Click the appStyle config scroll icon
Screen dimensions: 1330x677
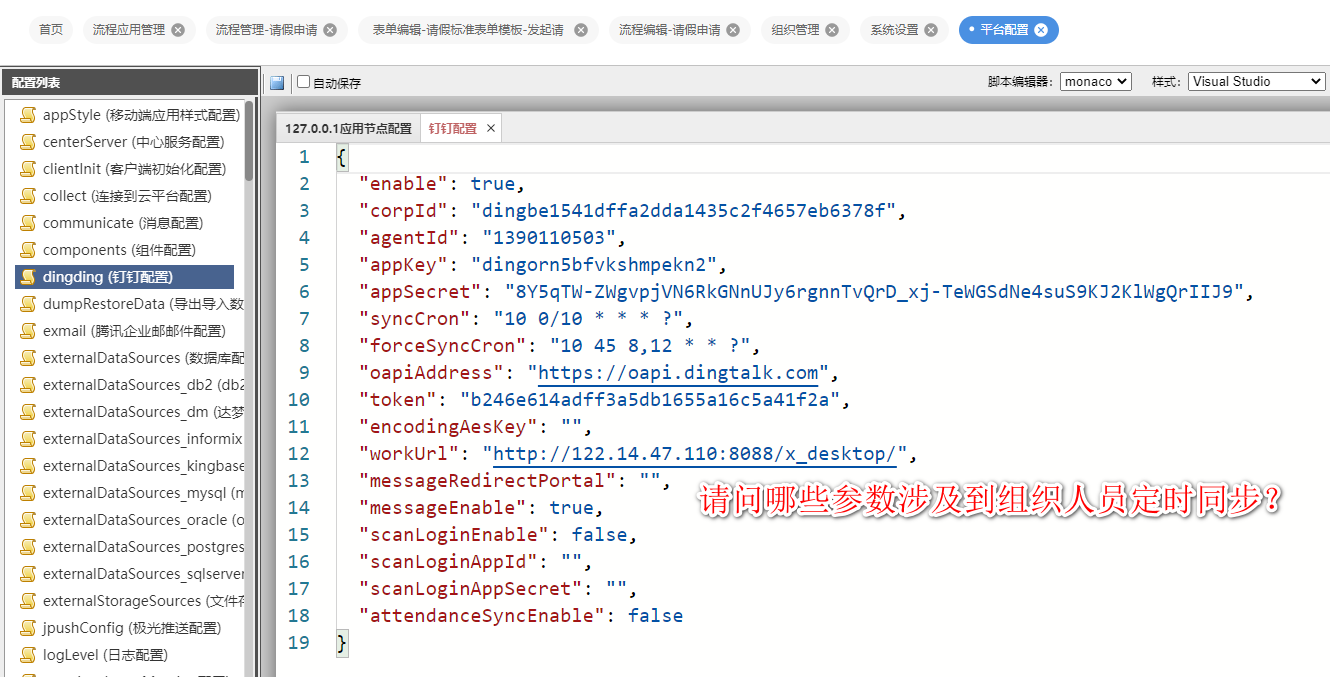point(28,115)
